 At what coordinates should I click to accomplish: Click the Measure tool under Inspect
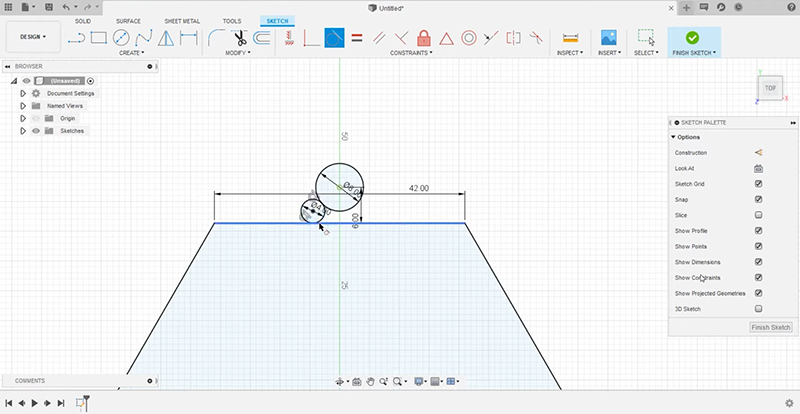coord(571,38)
